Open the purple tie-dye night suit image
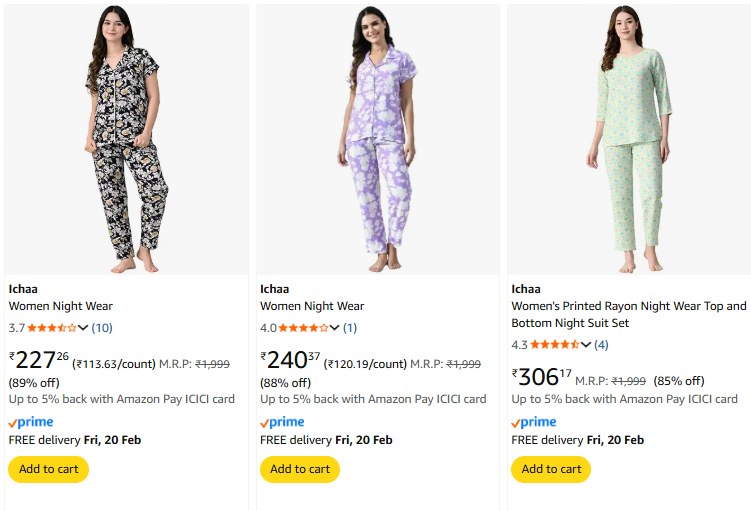This screenshot has width=751, height=511. point(377,140)
